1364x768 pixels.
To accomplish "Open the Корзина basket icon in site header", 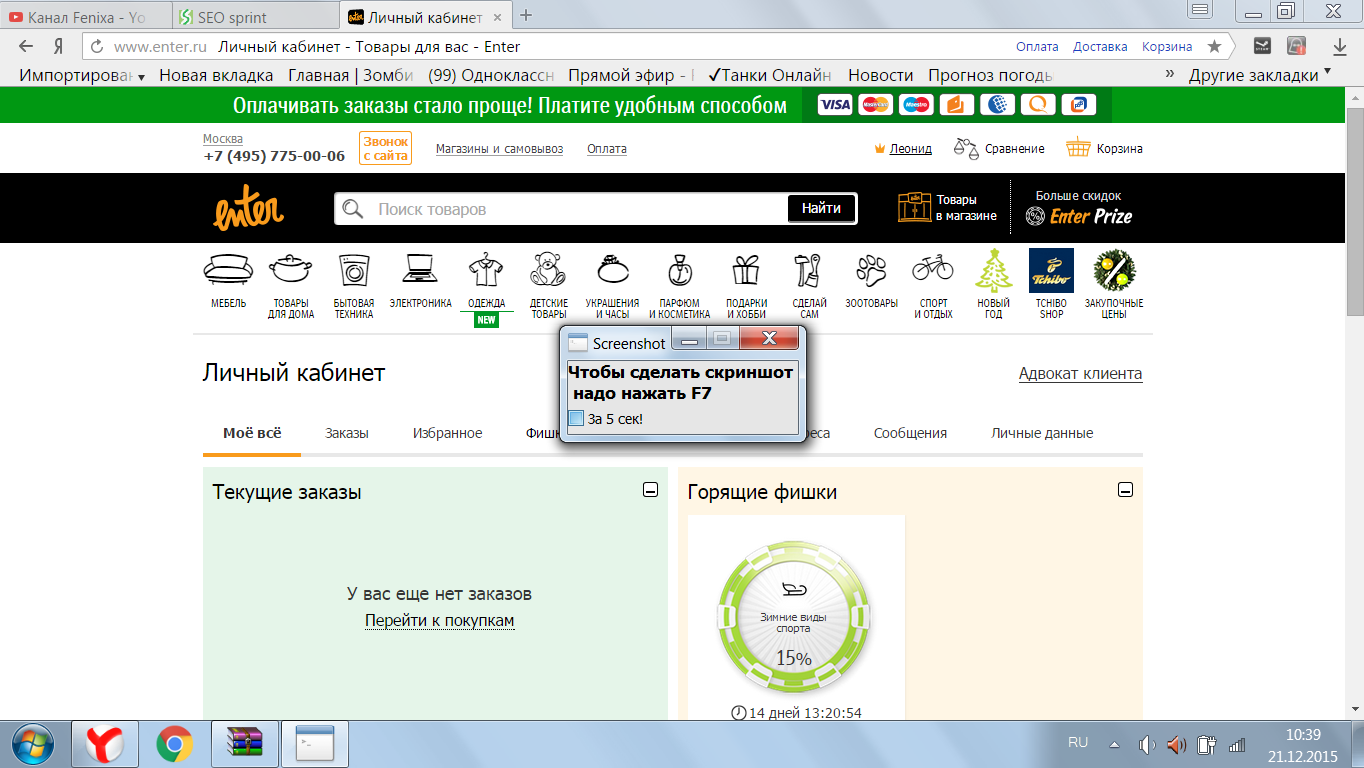I will tap(1078, 148).
